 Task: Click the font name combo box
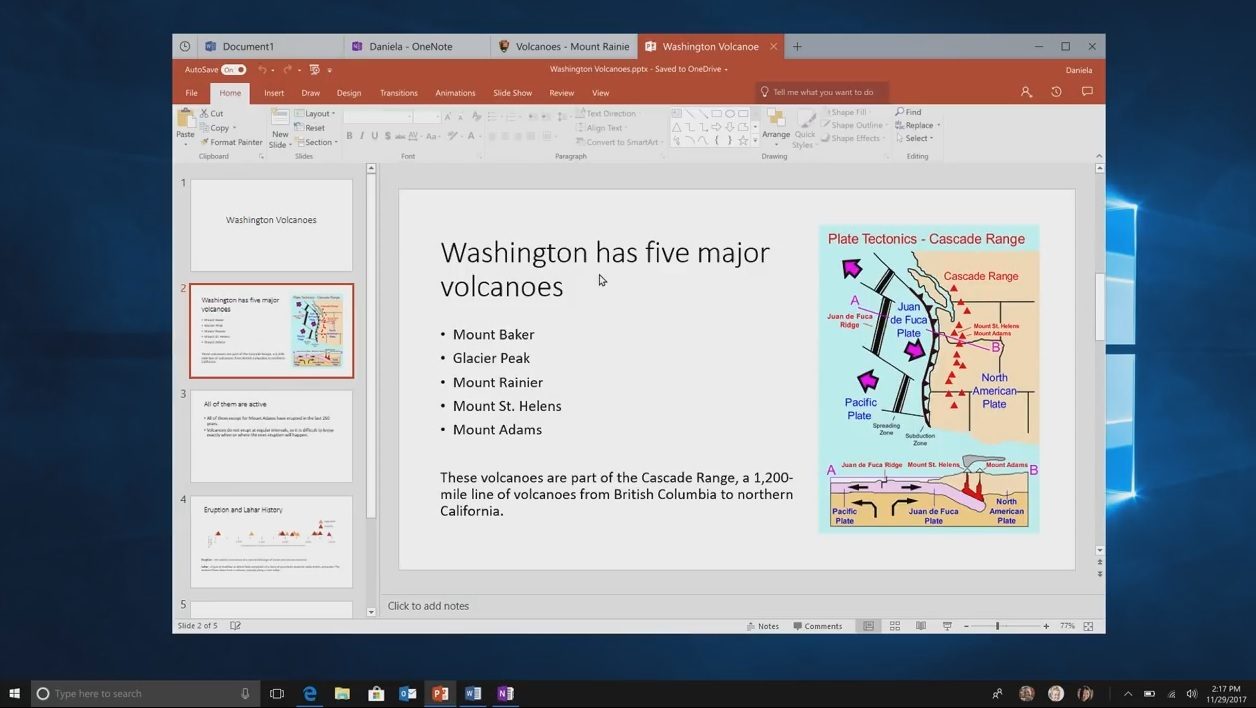pyautogui.click(x=377, y=117)
